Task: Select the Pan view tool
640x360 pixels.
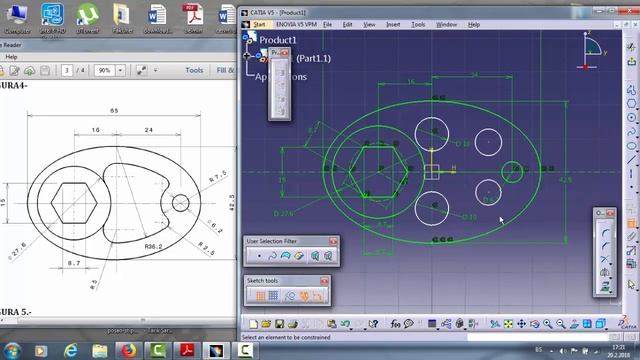Action: (x=521, y=324)
